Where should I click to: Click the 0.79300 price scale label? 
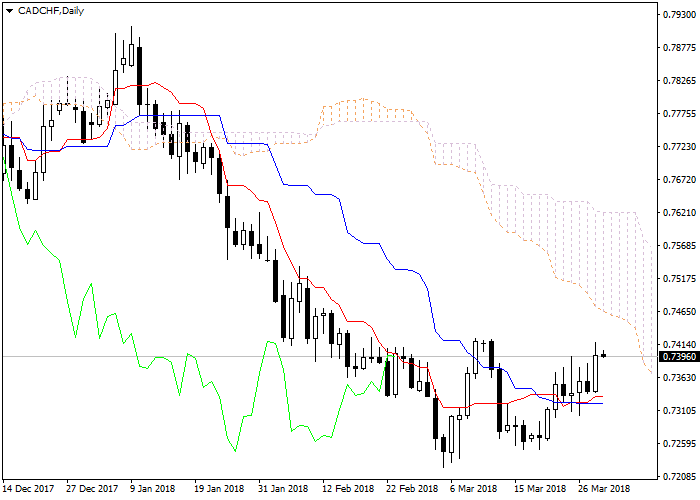tap(679, 15)
